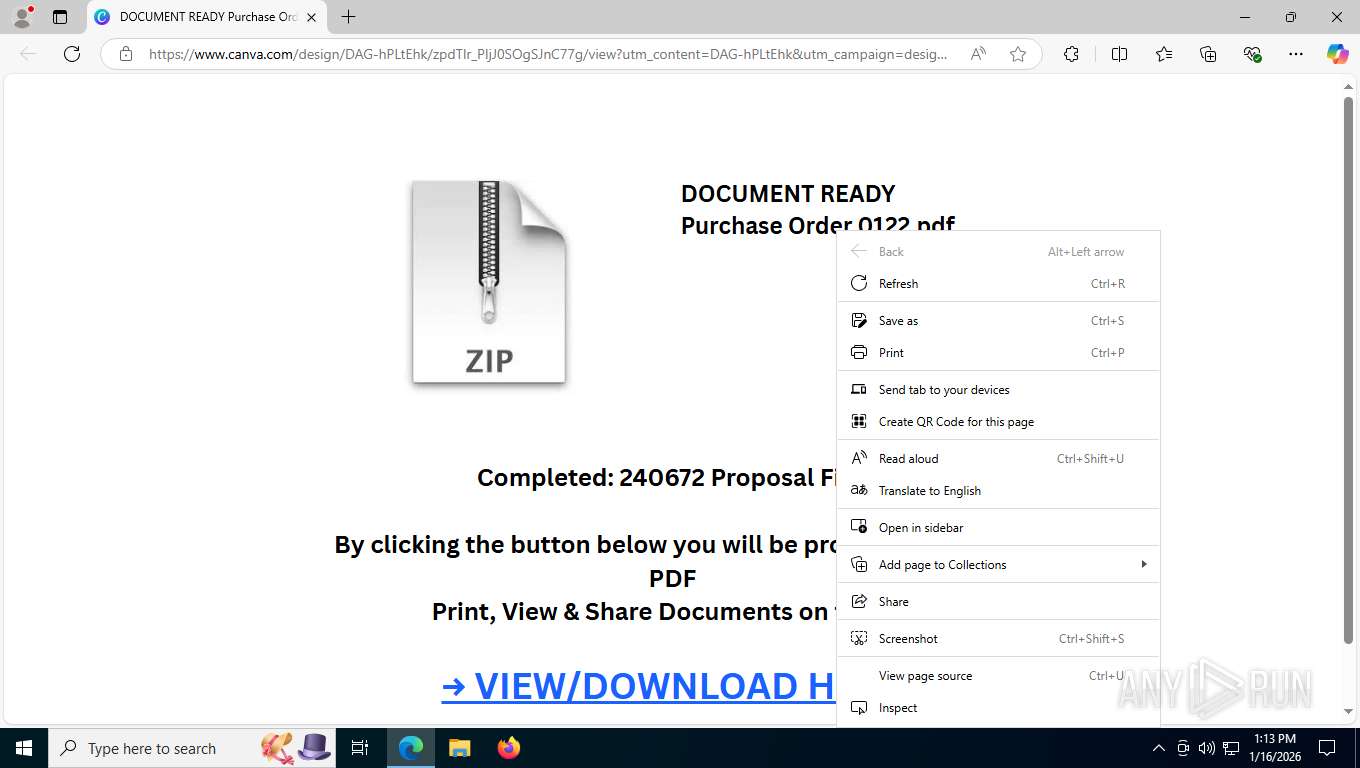Open Task View on the taskbar
This screenshot has height=768, width=1360.
click(x=360, y=748)
